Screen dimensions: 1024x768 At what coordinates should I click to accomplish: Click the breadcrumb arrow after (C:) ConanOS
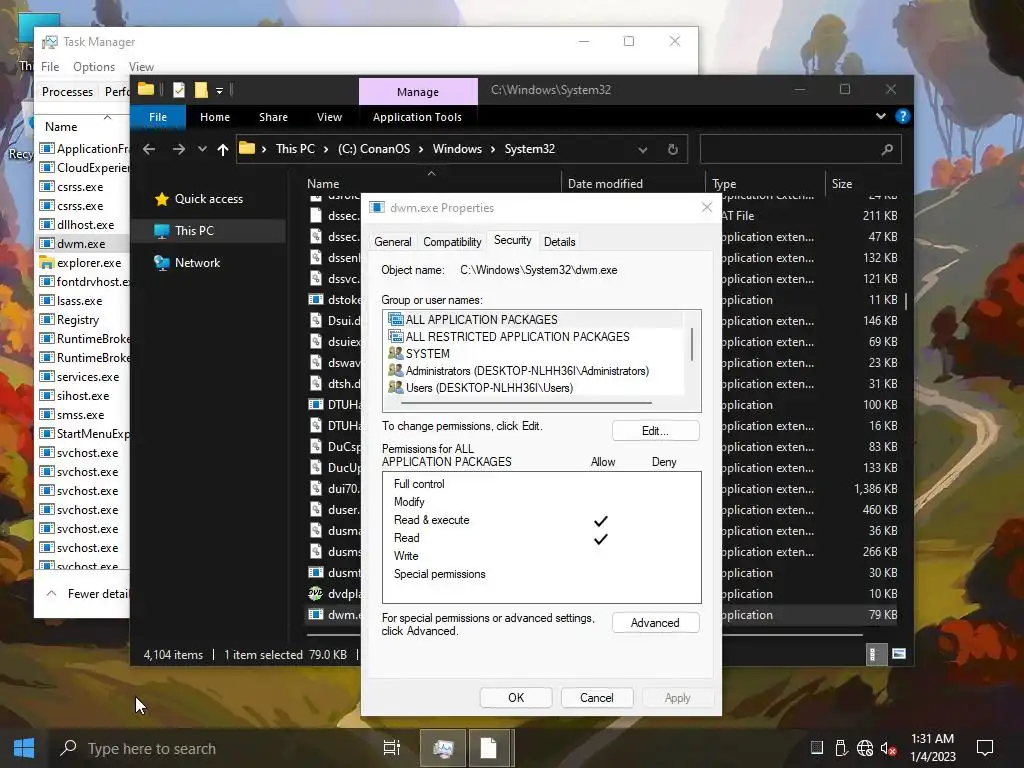pyautogui.click(x=421, y=150)
